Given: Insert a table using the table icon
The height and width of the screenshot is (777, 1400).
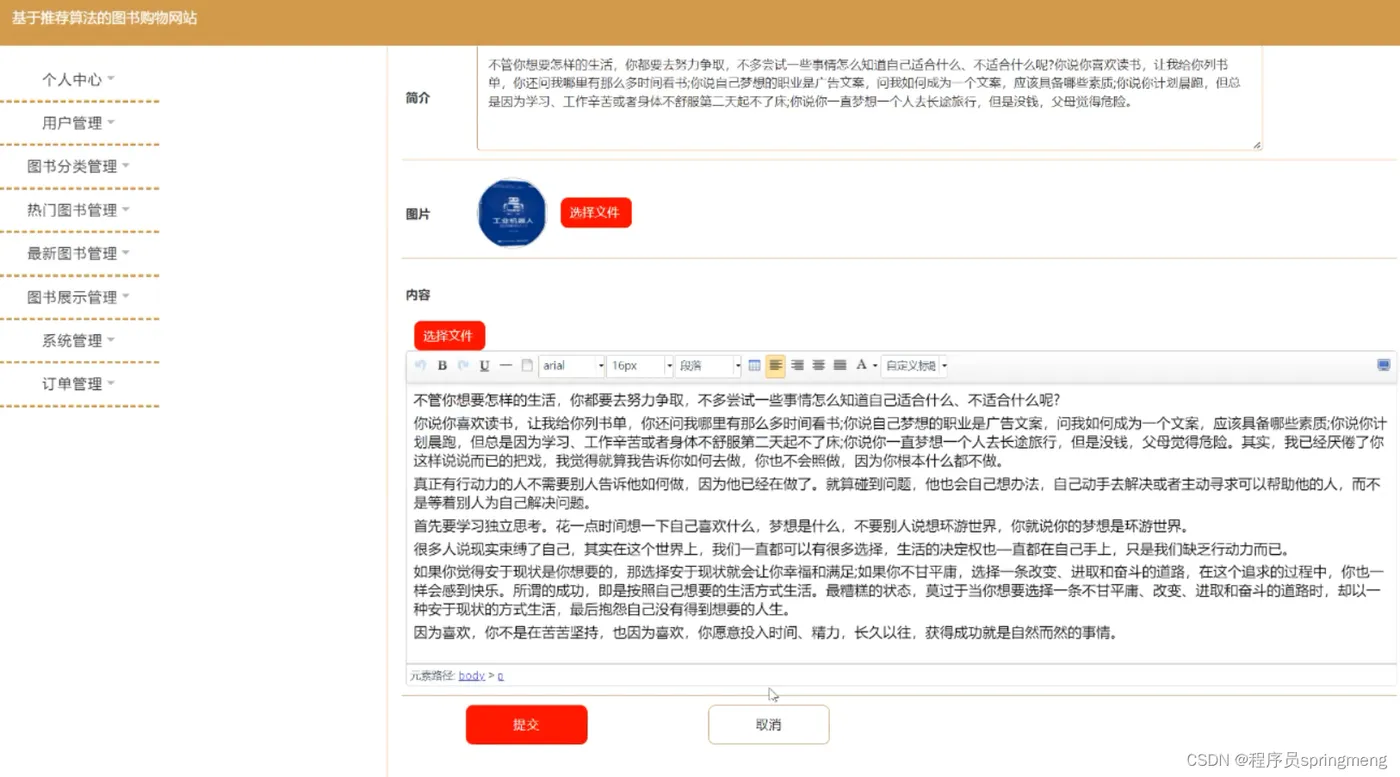Looking at the screenshot, I should click(x=756, y=365).
